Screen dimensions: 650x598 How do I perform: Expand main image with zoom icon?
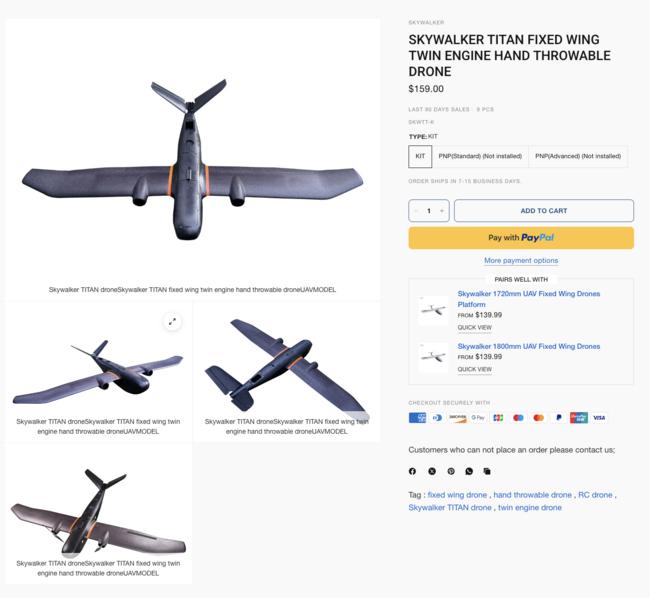point(173,321)
